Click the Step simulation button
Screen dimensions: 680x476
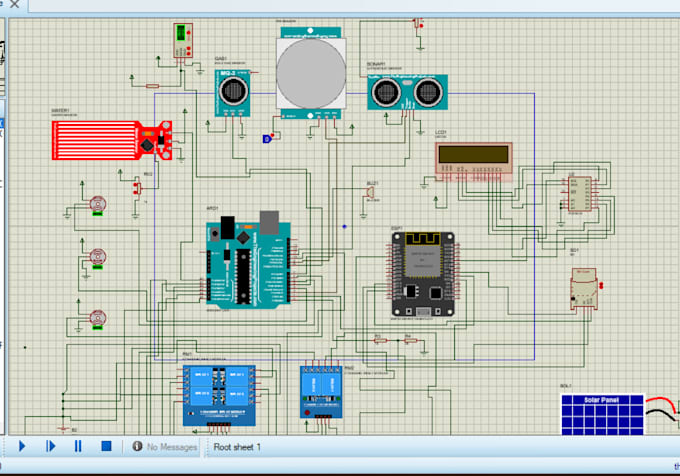(51, 446)
